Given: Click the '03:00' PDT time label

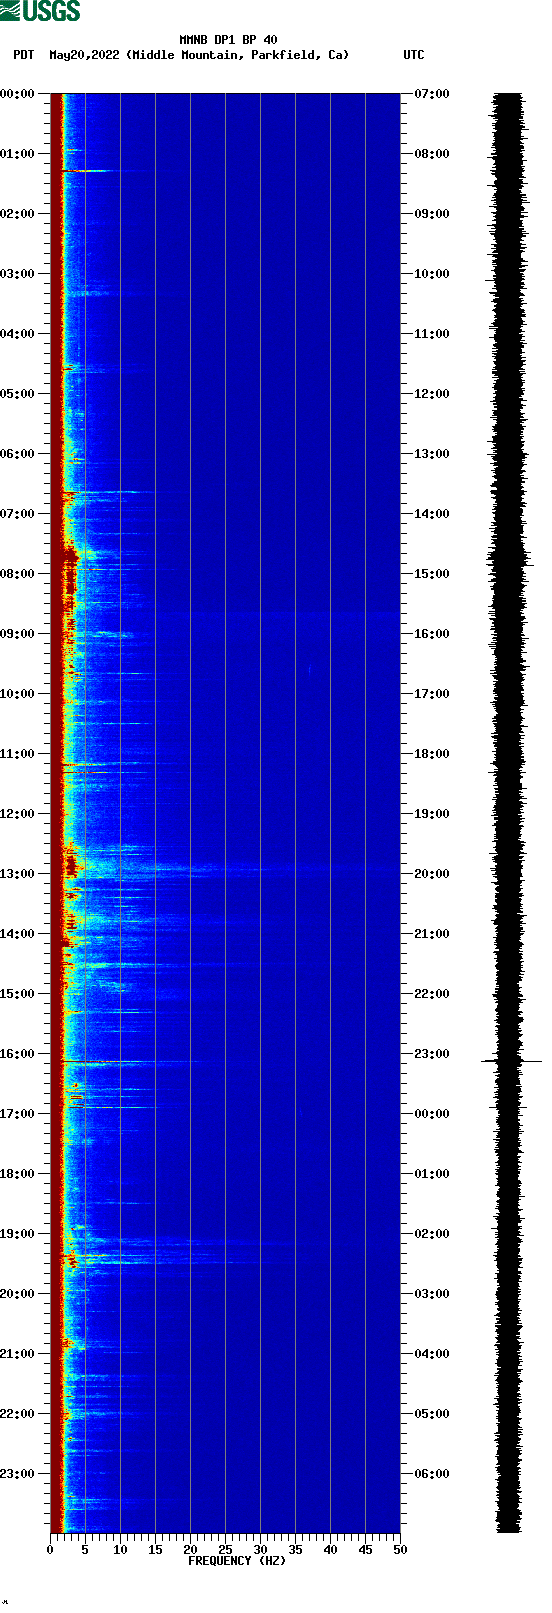Looking at the screenshot, I should (18, 274).
